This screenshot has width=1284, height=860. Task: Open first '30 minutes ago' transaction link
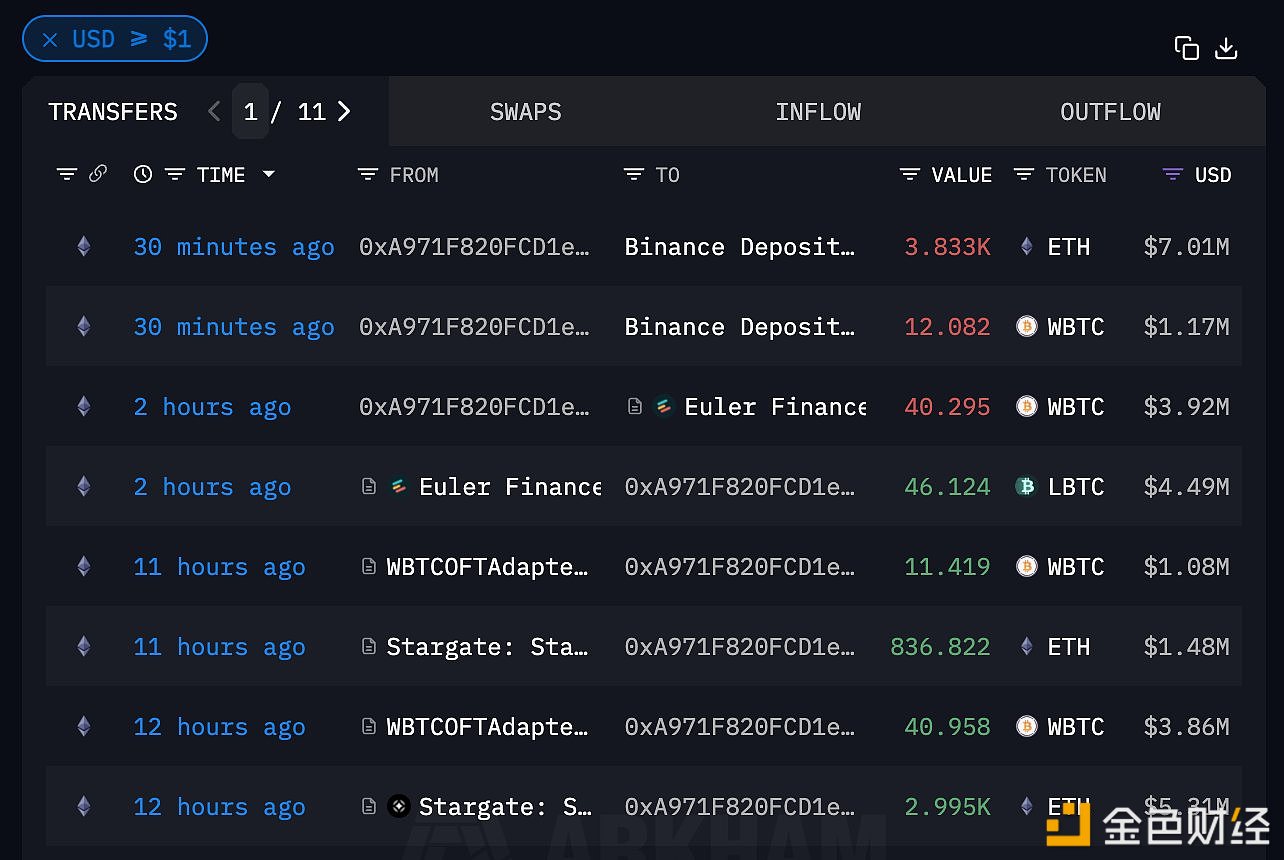click(x=234, y=247)
